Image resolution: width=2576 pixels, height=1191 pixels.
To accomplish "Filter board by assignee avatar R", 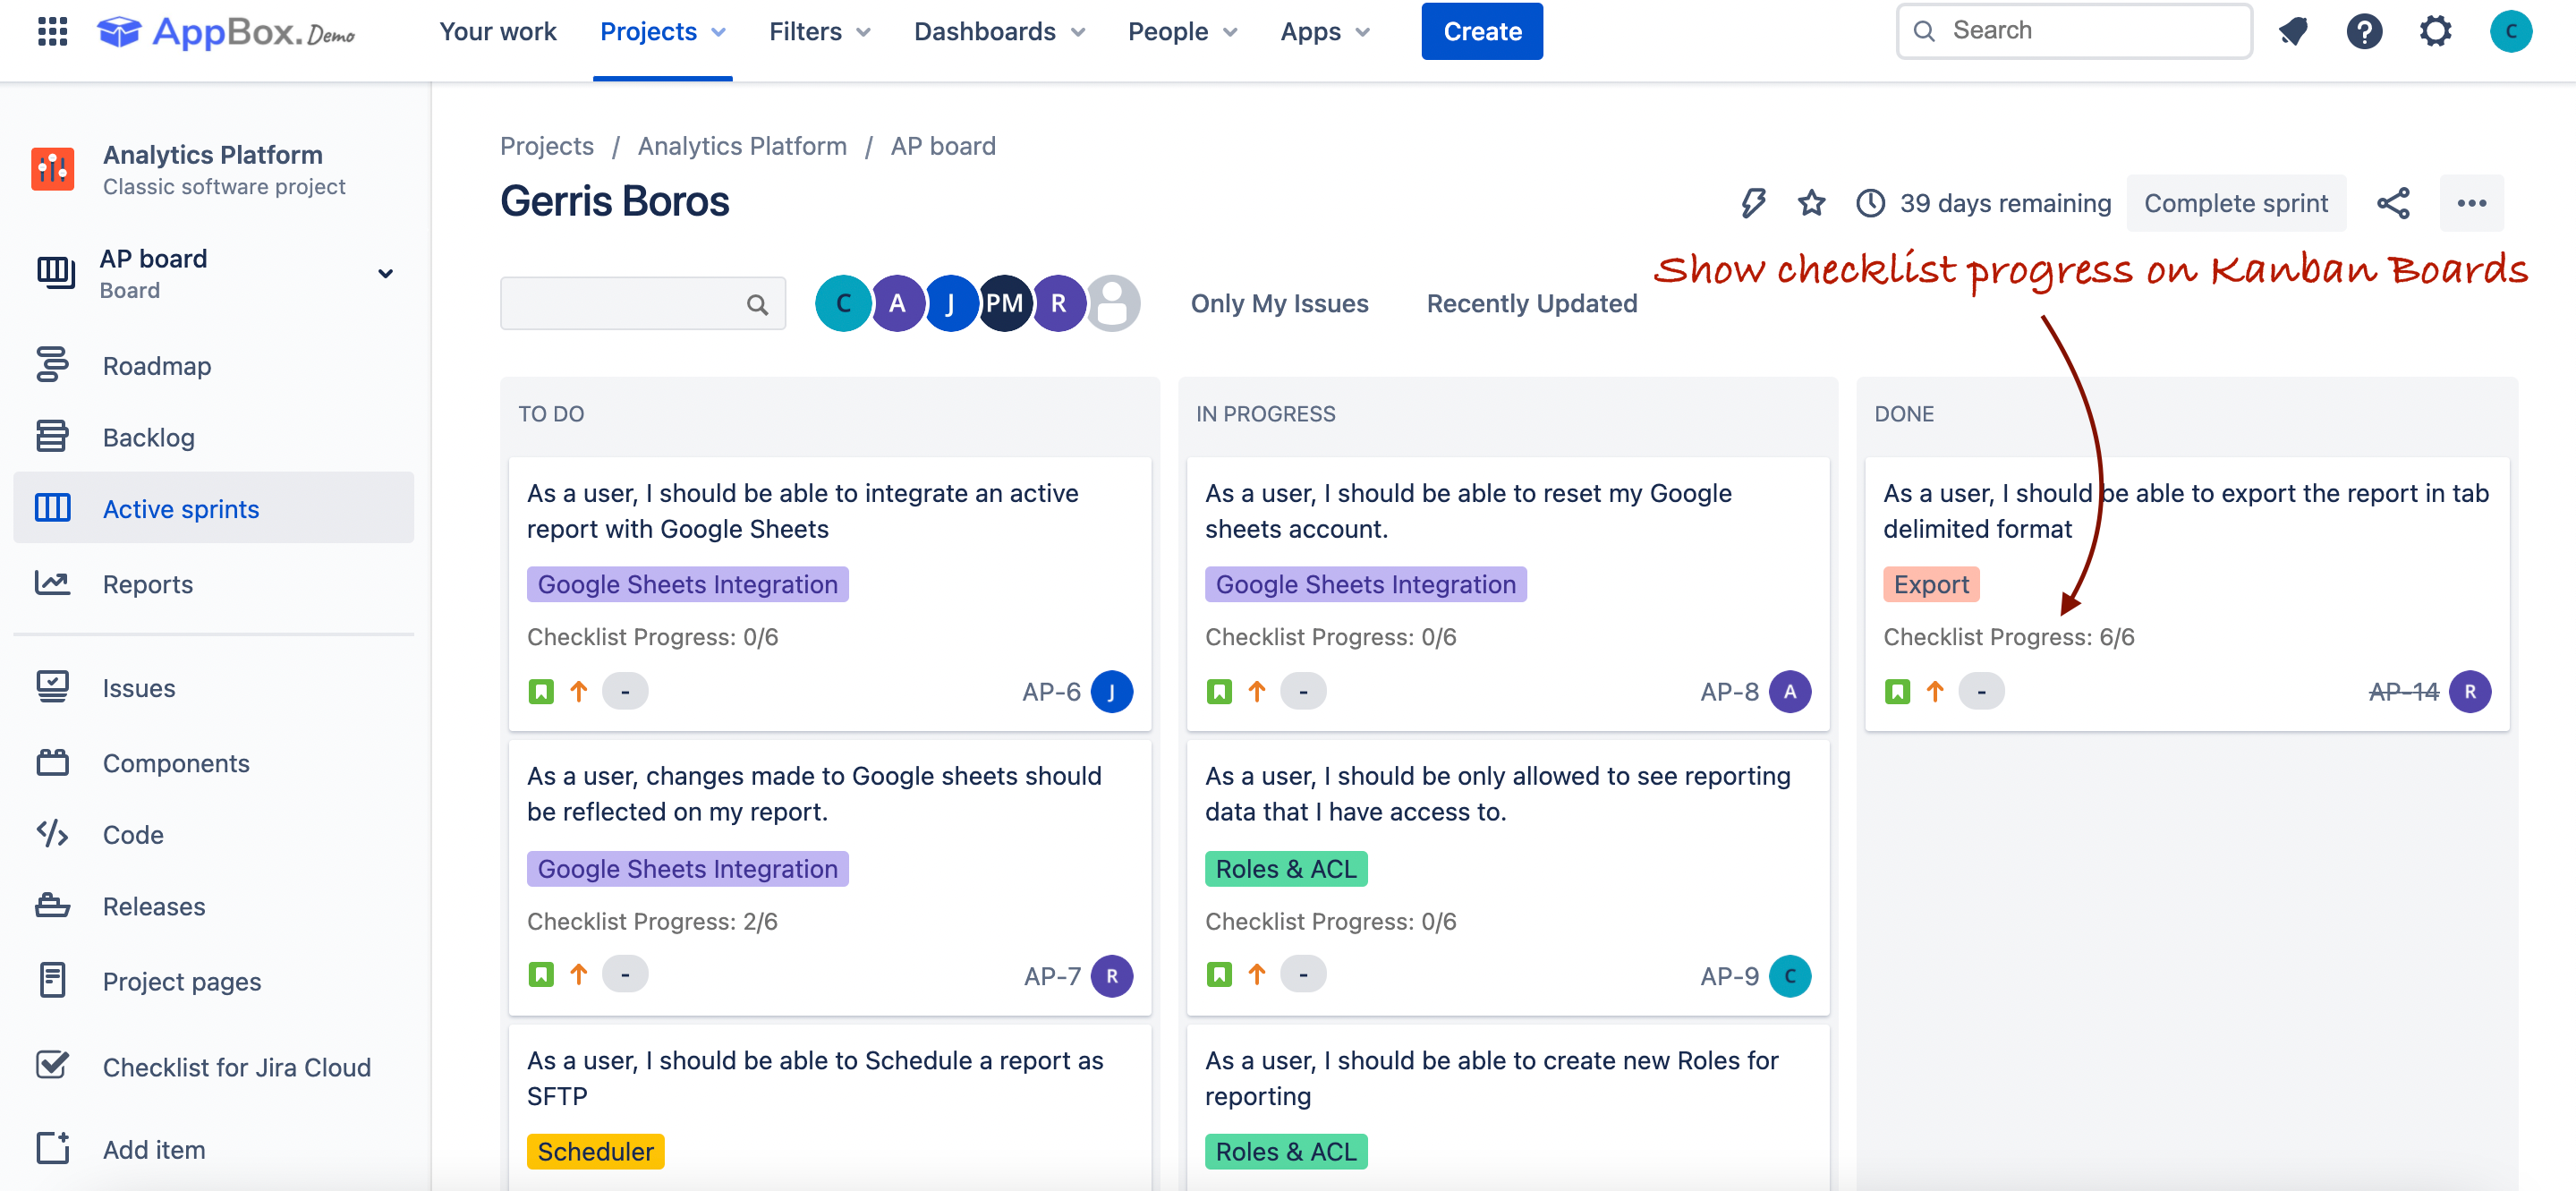I will [1058, 303].
